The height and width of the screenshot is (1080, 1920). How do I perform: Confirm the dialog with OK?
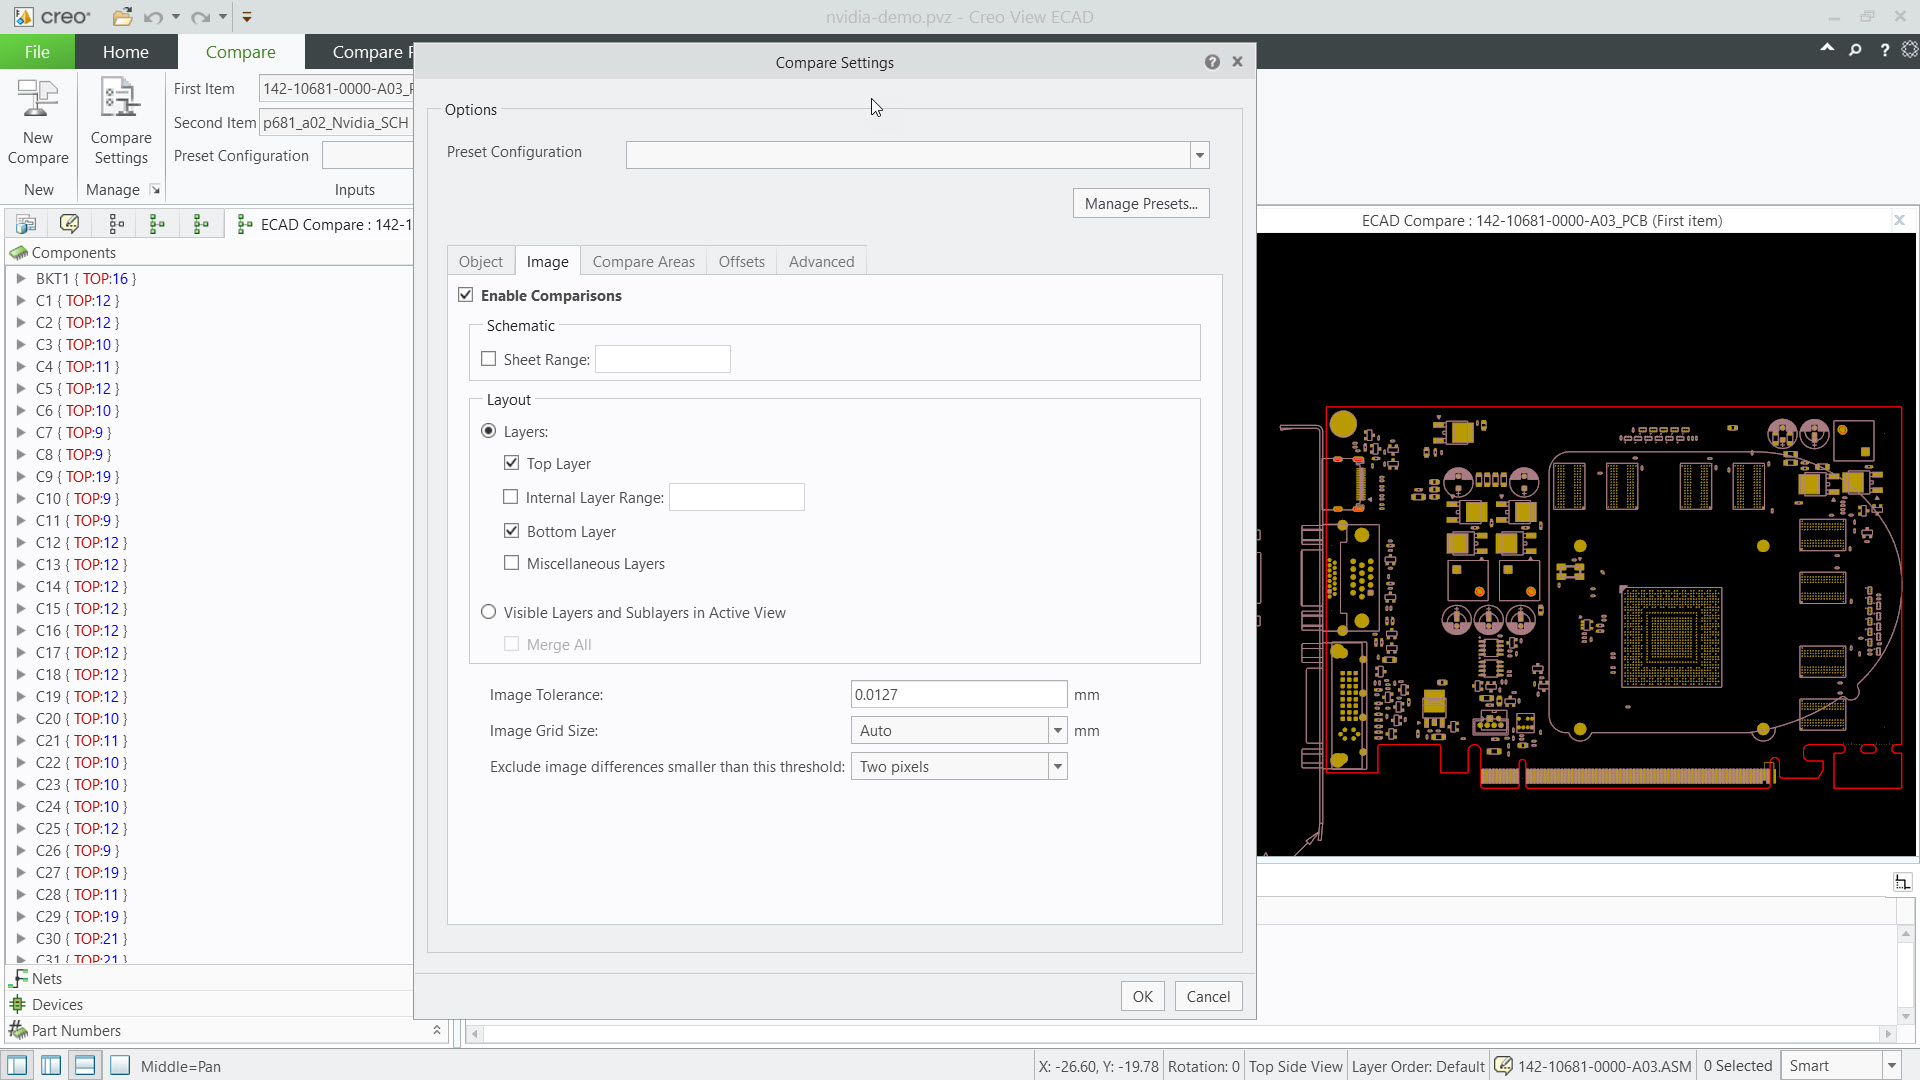click(x=1143, y=996)
